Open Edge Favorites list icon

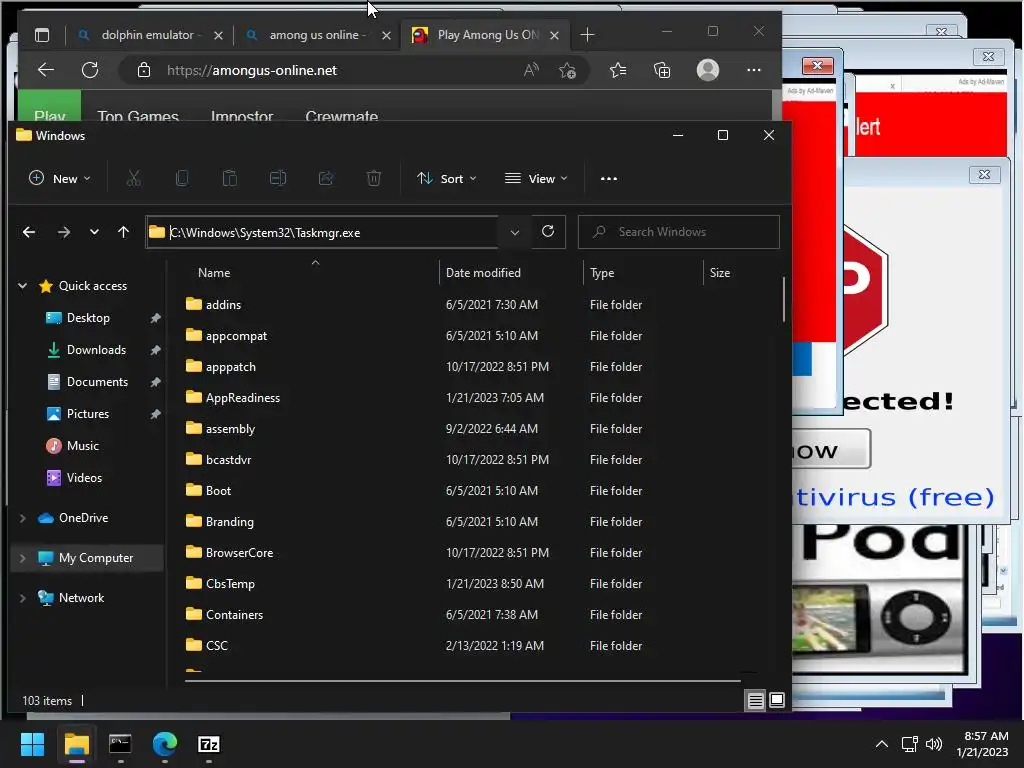point(618,70)
